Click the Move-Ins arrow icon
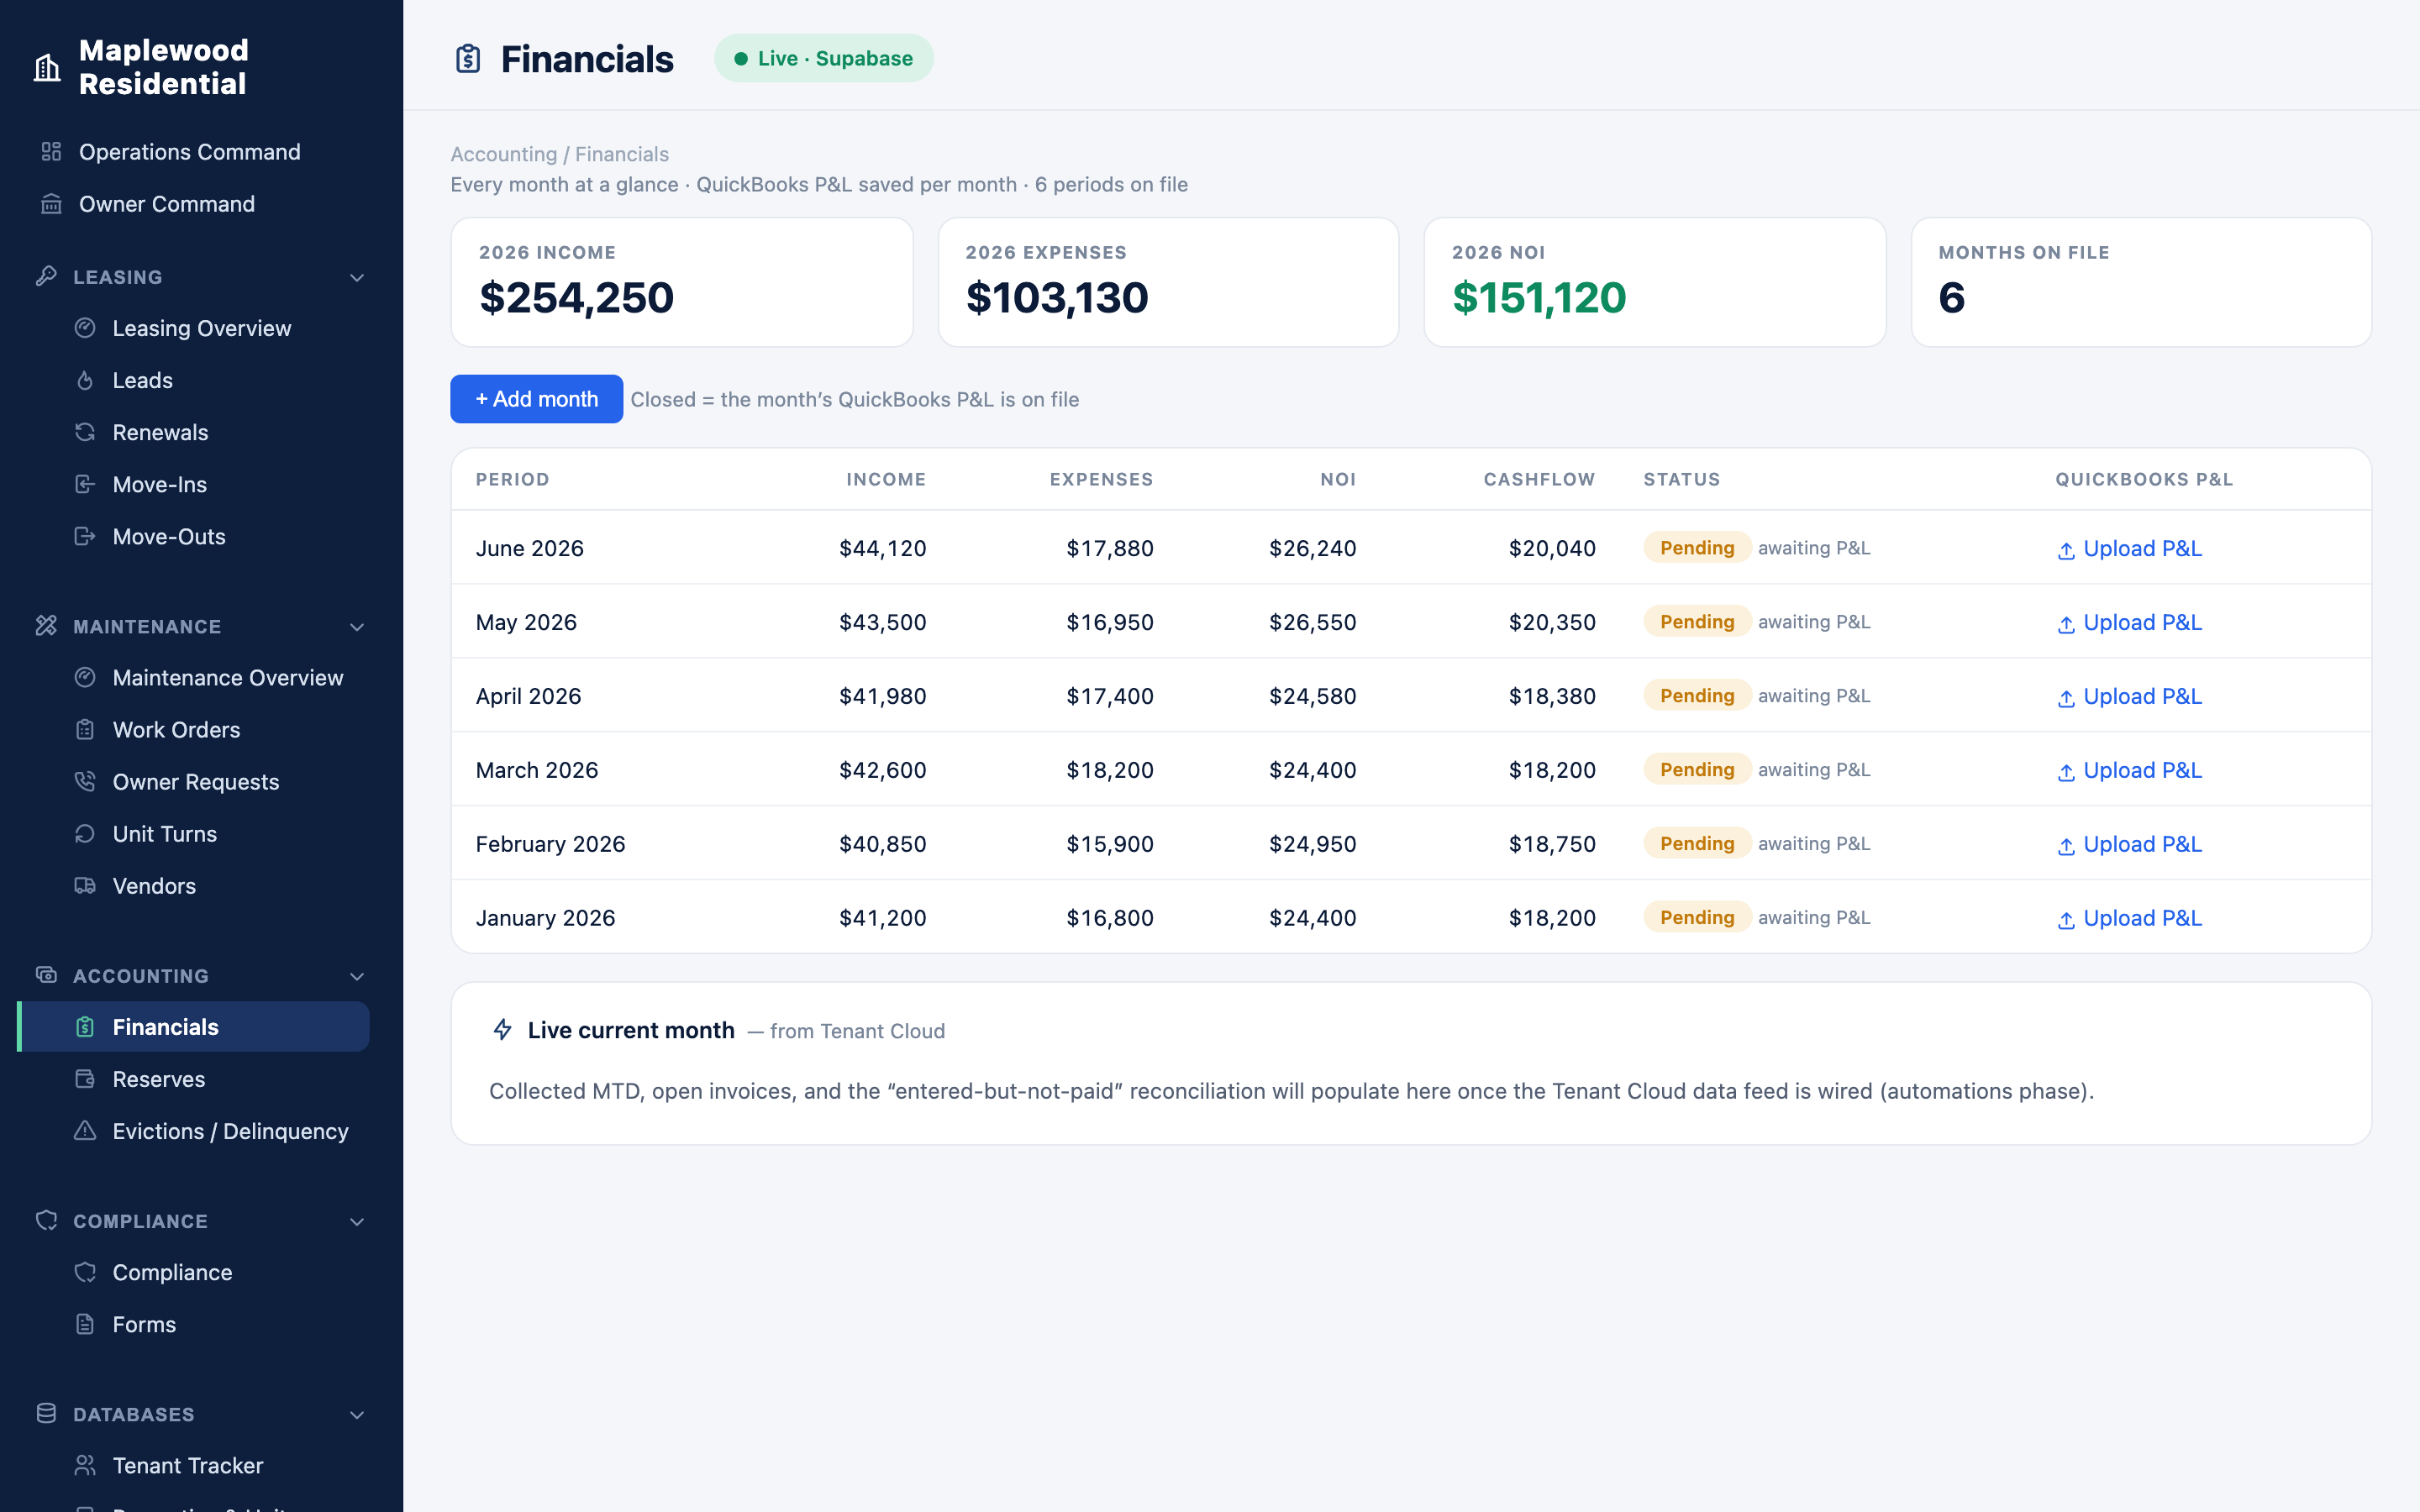2420x1512 pixels. pyautogui.click(x=85, y=484)
